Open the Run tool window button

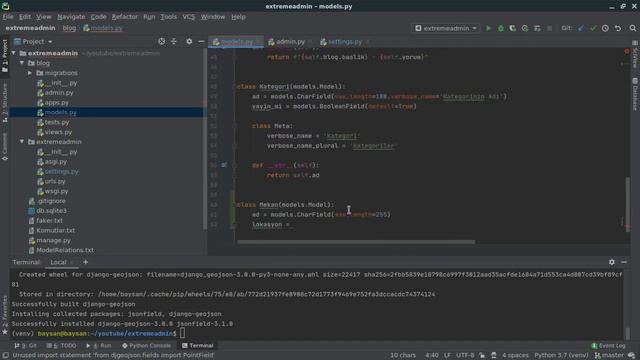point(99,345)
